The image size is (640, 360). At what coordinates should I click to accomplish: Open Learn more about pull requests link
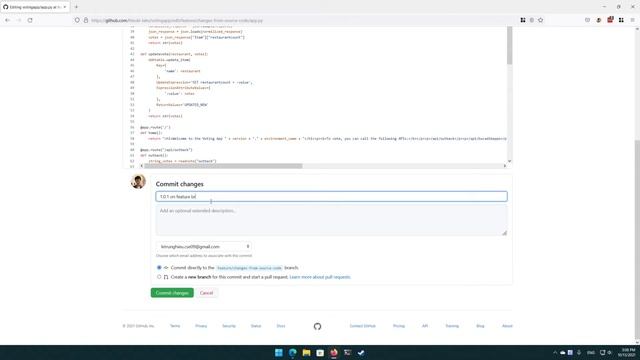(320, 277)
